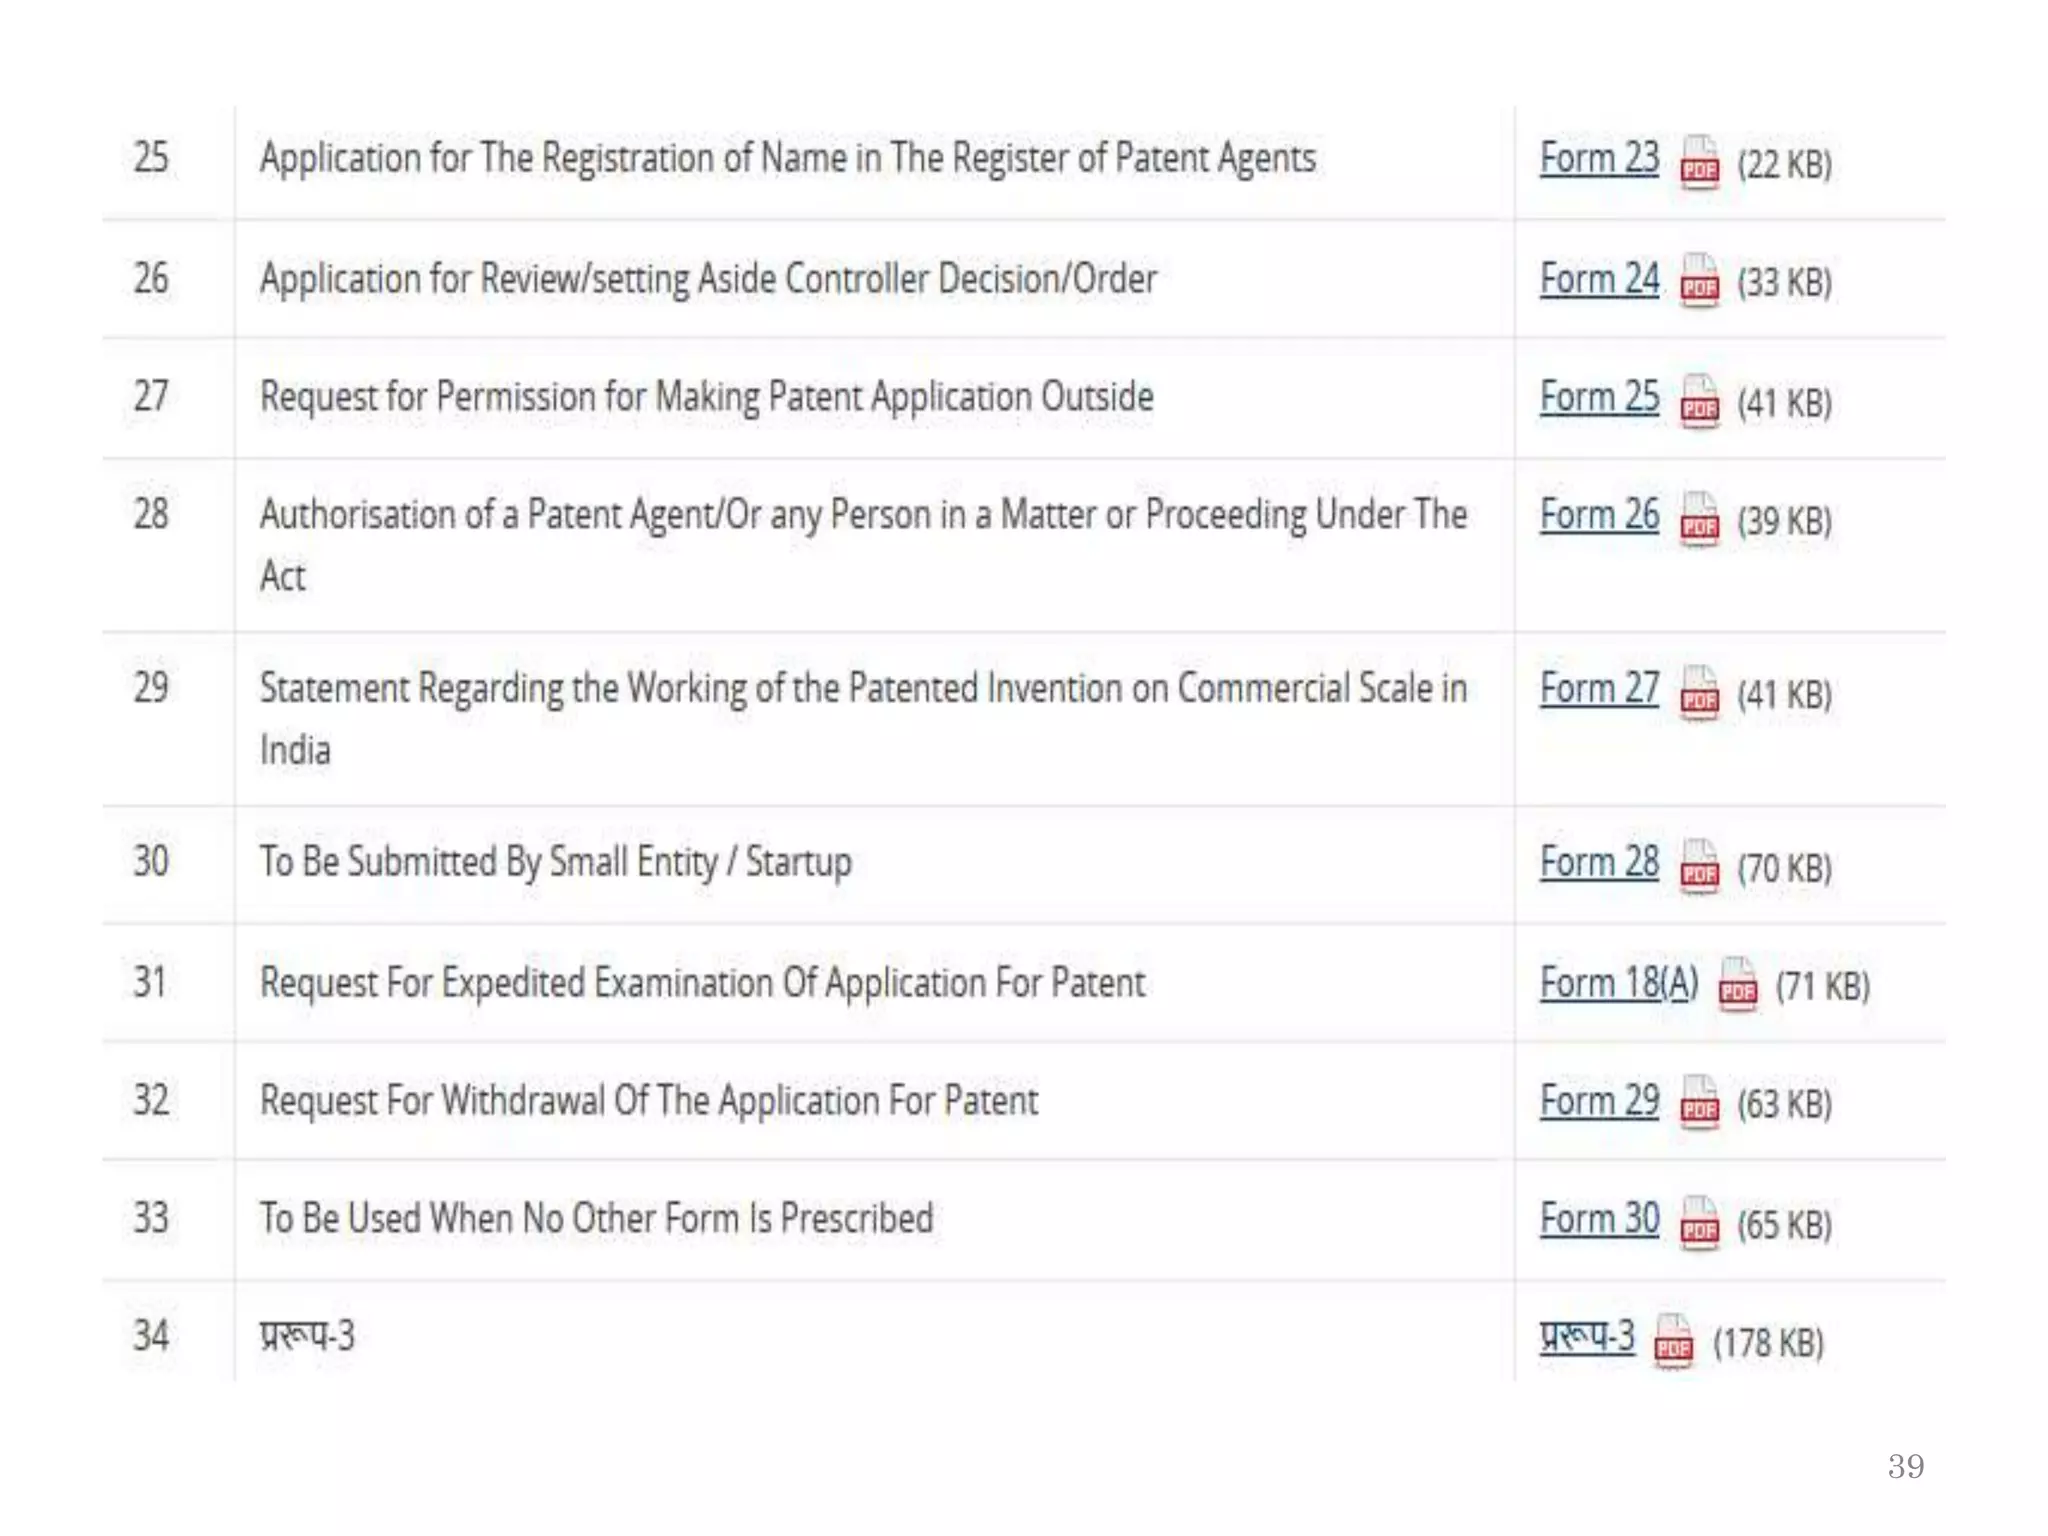Click the PDF icon beside प्ररूप-3 link
This screenshot has width=2048, height=1536.
point(1674,1341)
